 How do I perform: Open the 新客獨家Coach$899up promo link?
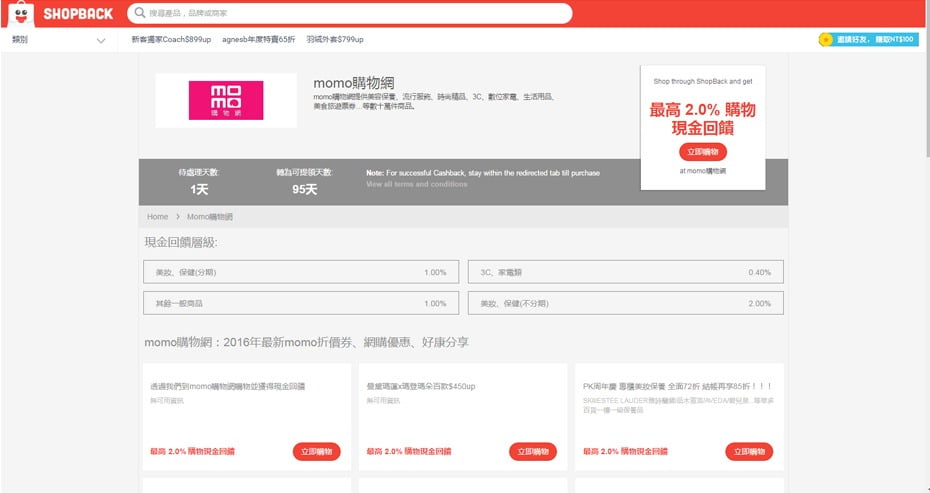tap(171, 39)
